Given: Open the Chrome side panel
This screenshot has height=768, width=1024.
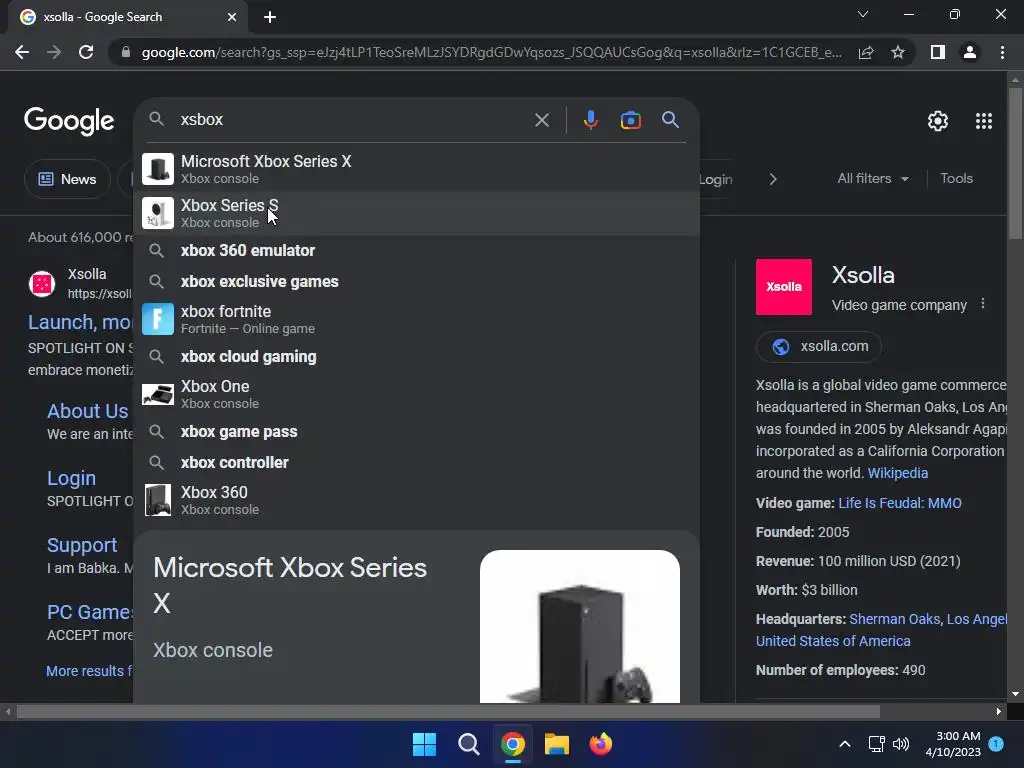Looking at the screenshot, I should [x=938, y=52].
